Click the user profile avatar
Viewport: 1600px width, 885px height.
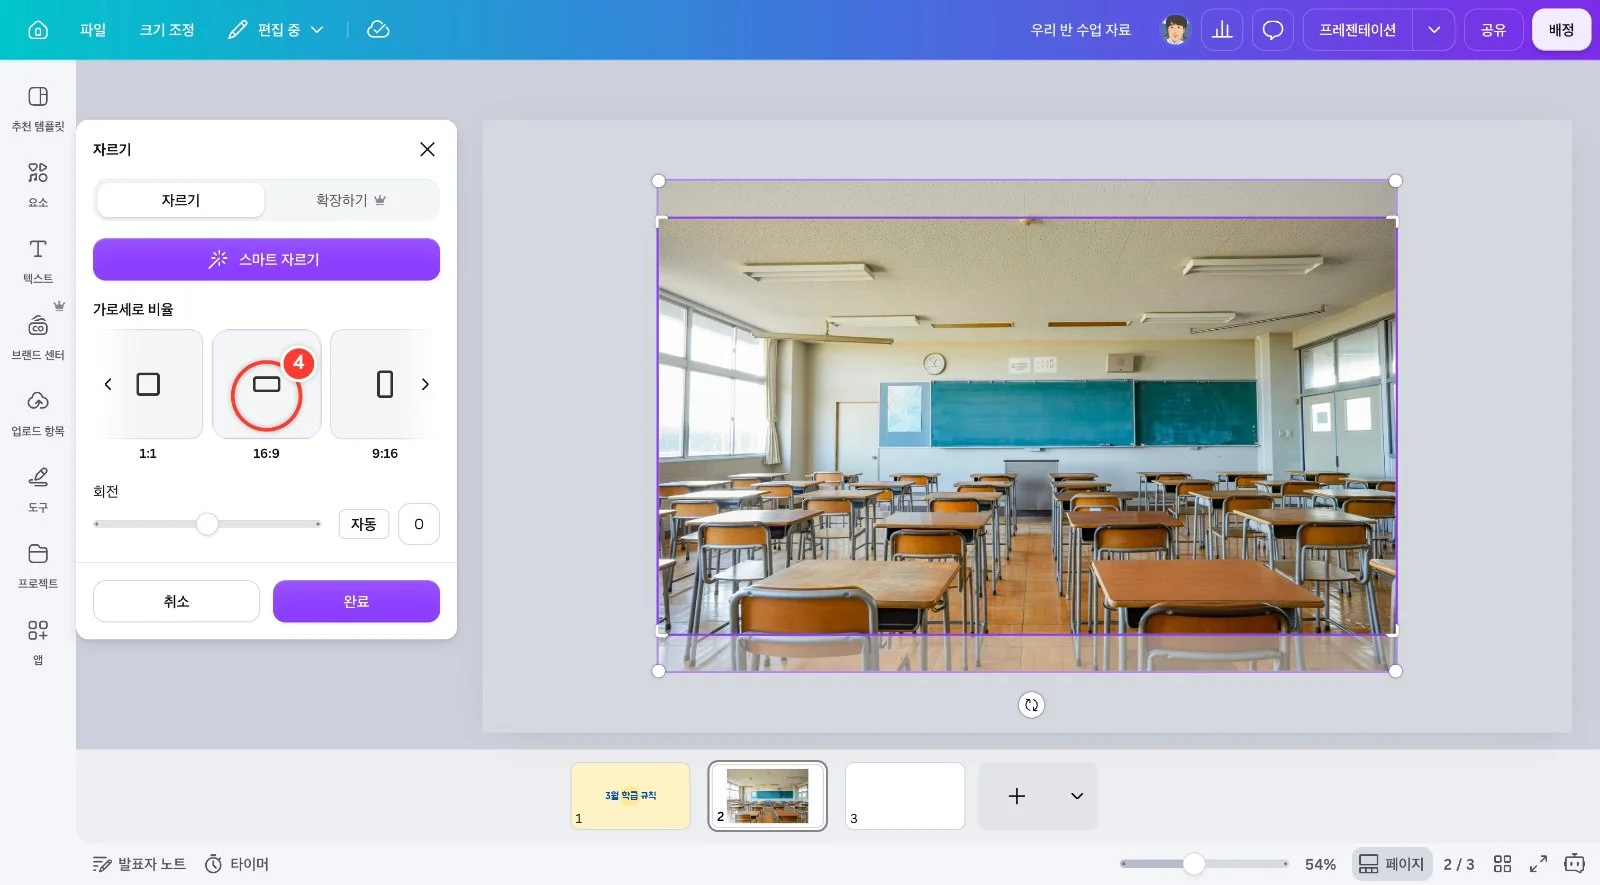(x=1175, y=30)
